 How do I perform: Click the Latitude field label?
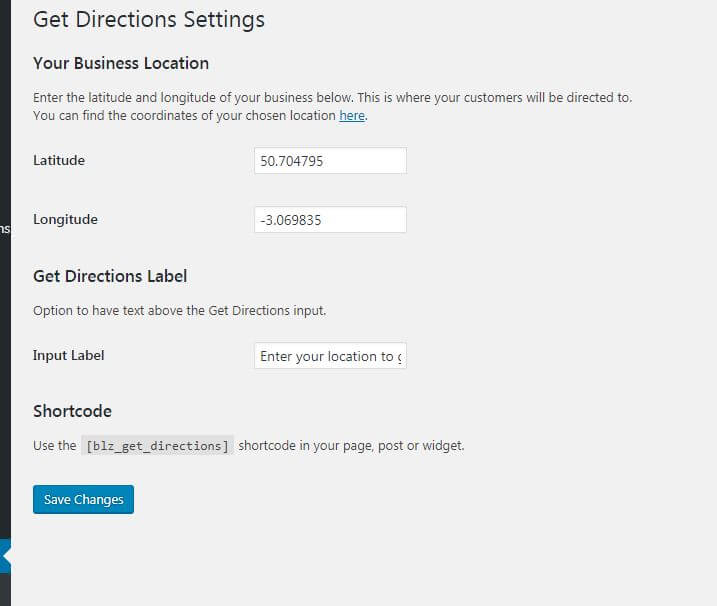pos(59,160)
